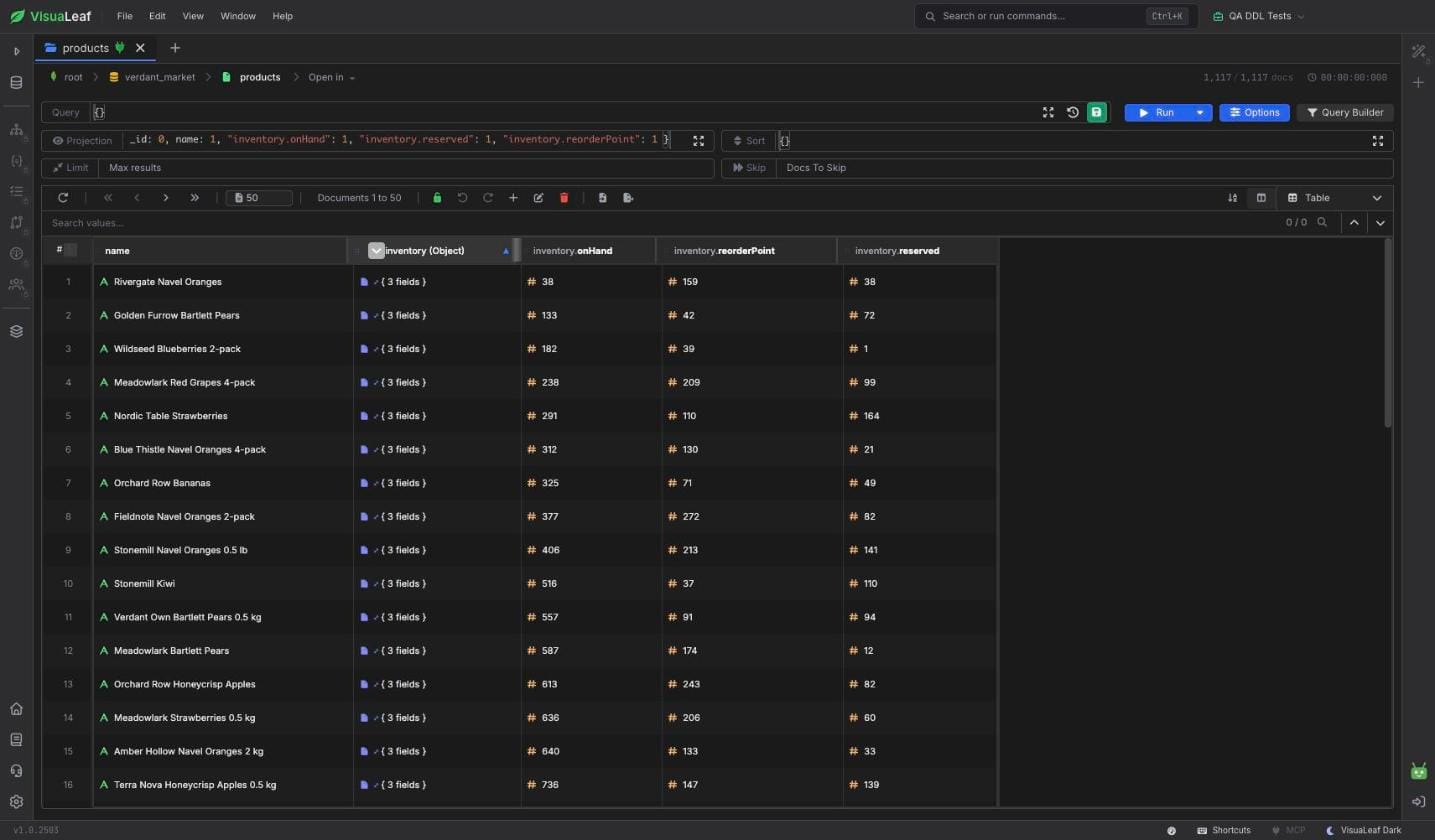Click the red delete document trash icon
This screenshot has width=1435, height=840.
click(564, 198)
